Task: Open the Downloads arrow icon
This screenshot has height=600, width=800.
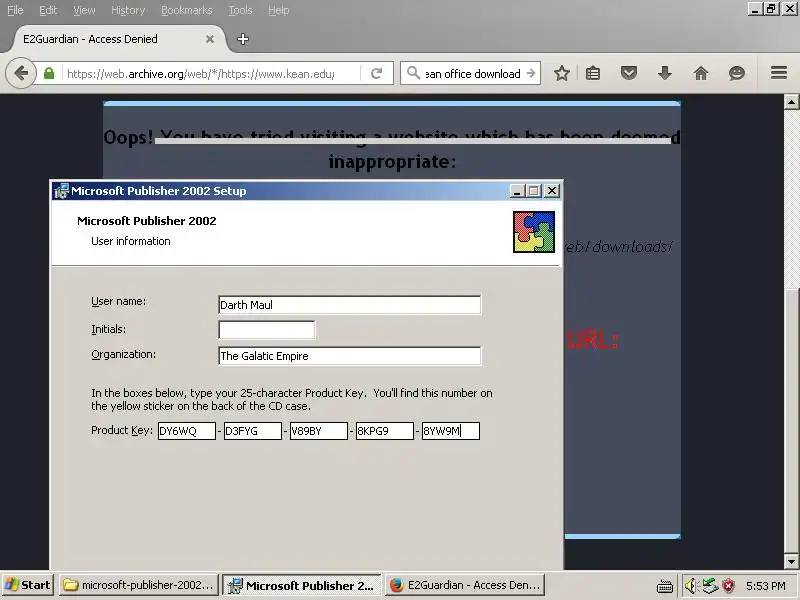Action: pos(665,73)
